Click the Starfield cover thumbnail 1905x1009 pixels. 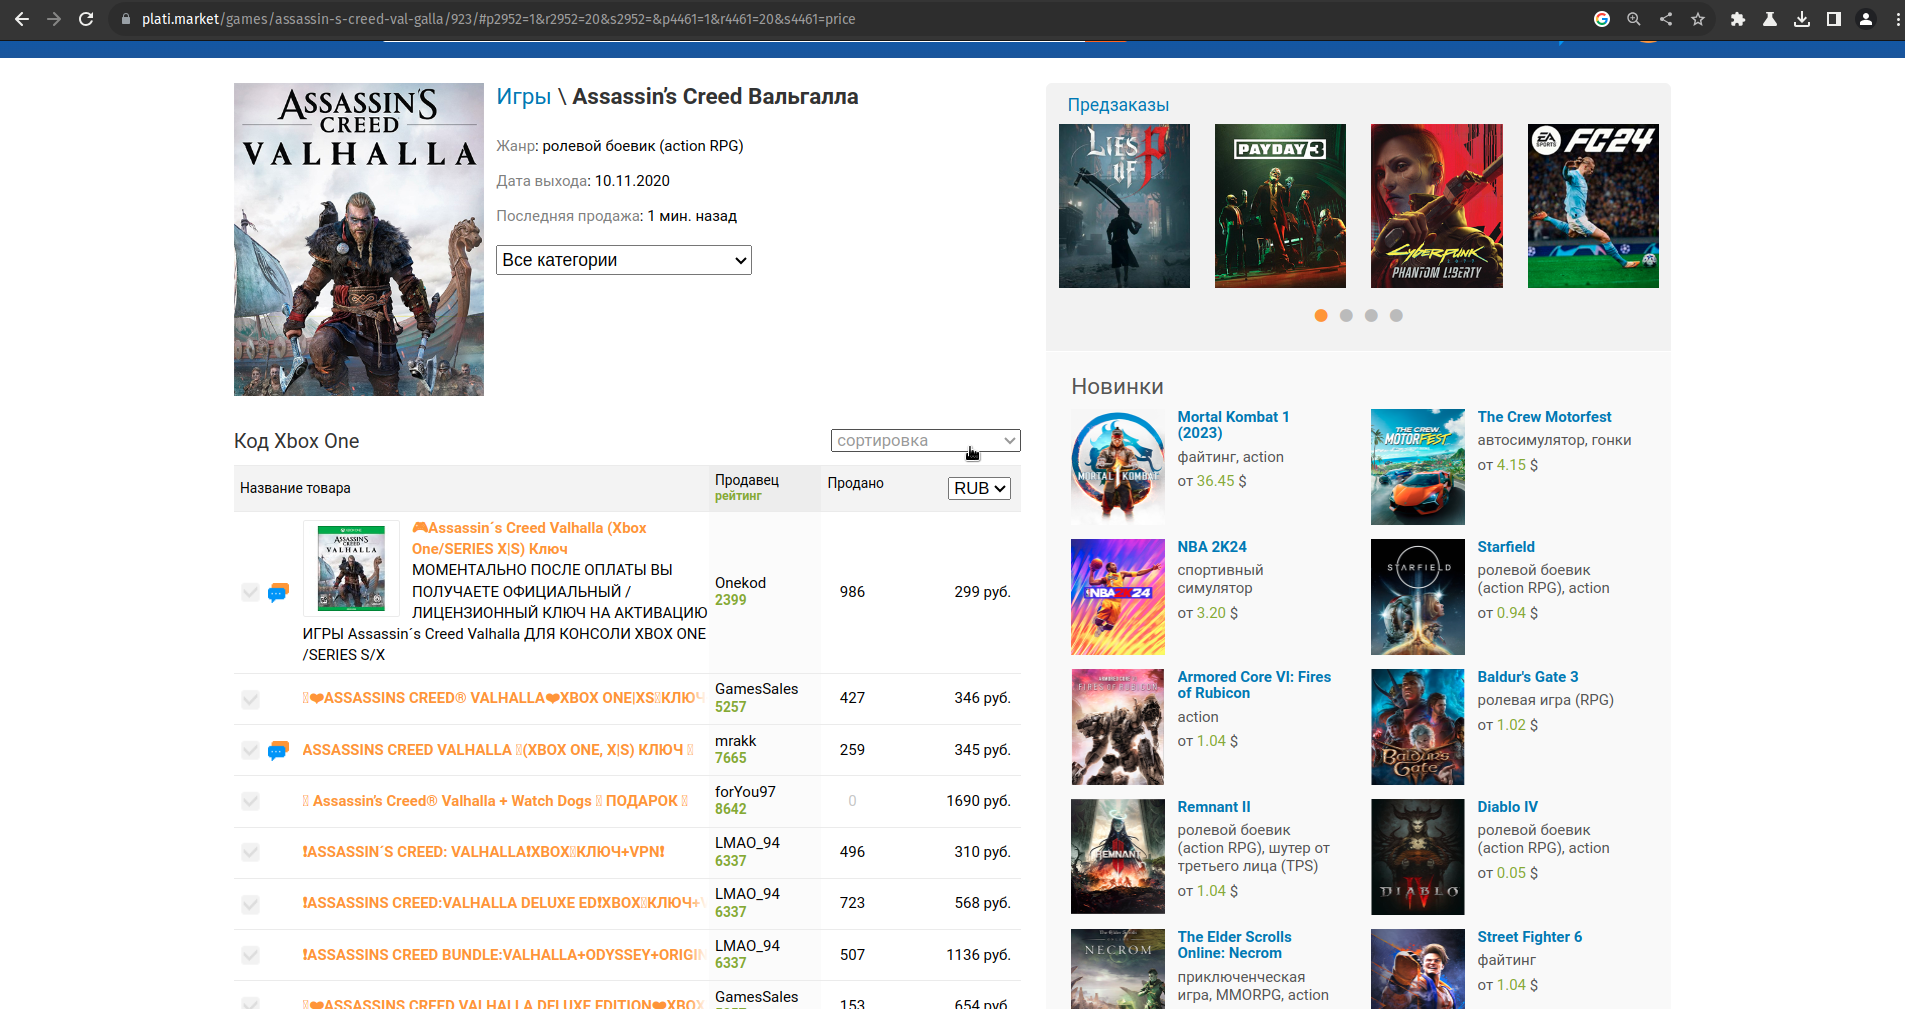pyautogui.click(x=1418, y=597)
